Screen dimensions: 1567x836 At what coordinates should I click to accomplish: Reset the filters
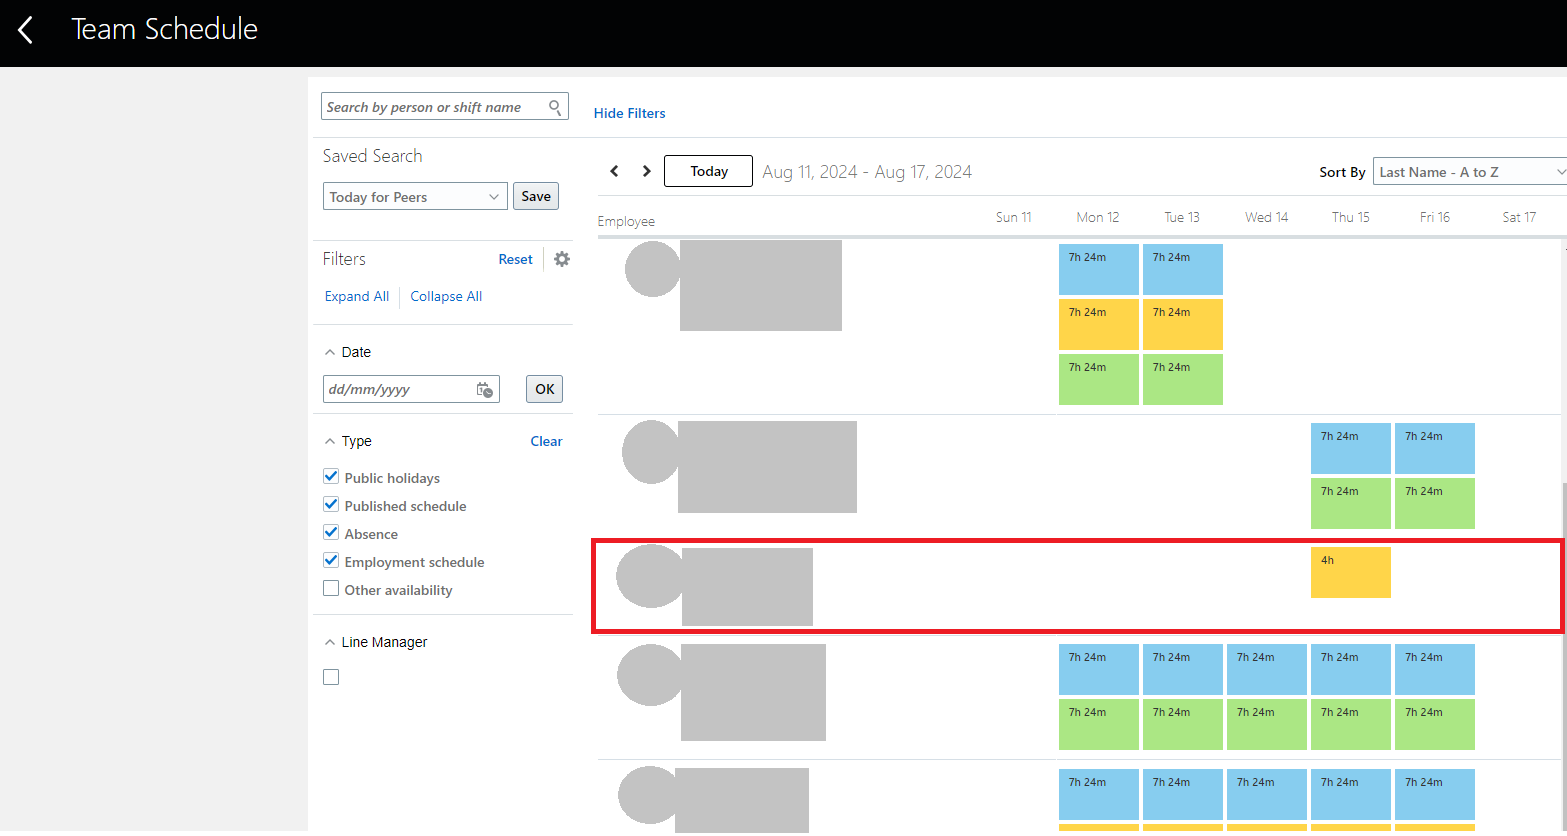516,259
